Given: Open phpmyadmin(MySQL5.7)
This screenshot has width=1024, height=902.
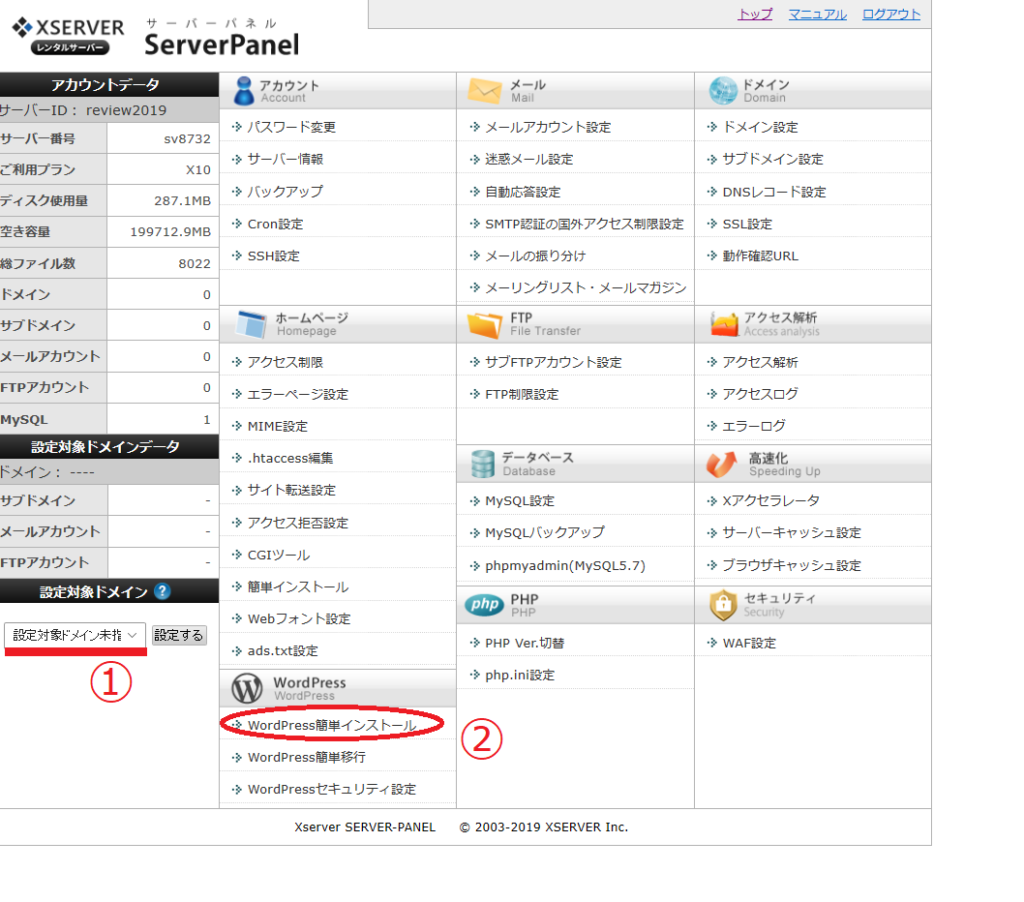Looking at the screenshot, I should pyautogui.click(x=565, y=566).
